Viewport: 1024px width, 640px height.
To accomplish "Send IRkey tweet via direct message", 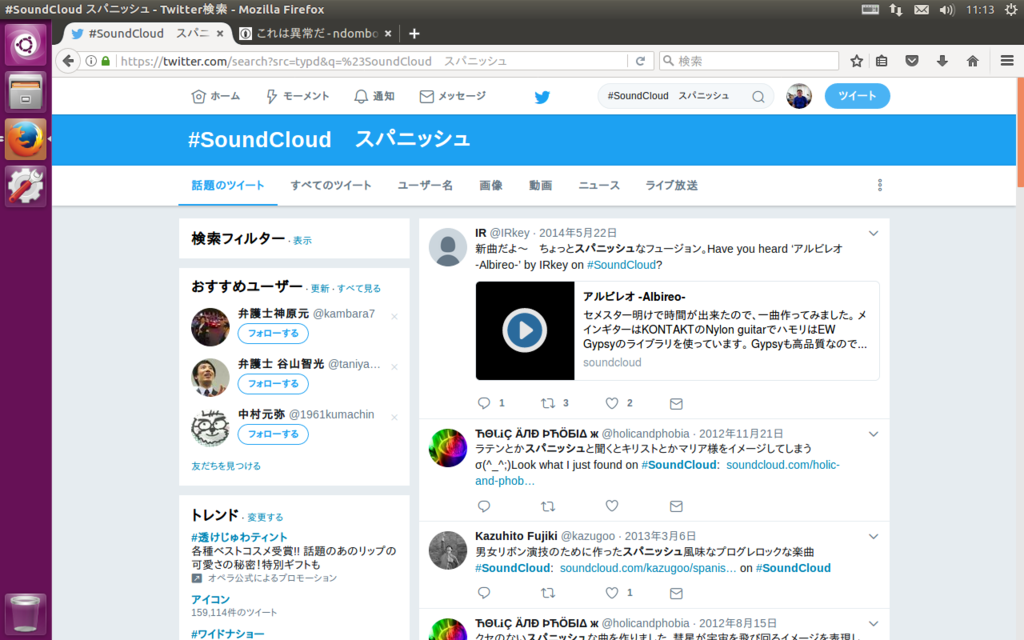I will click(676, 404).
